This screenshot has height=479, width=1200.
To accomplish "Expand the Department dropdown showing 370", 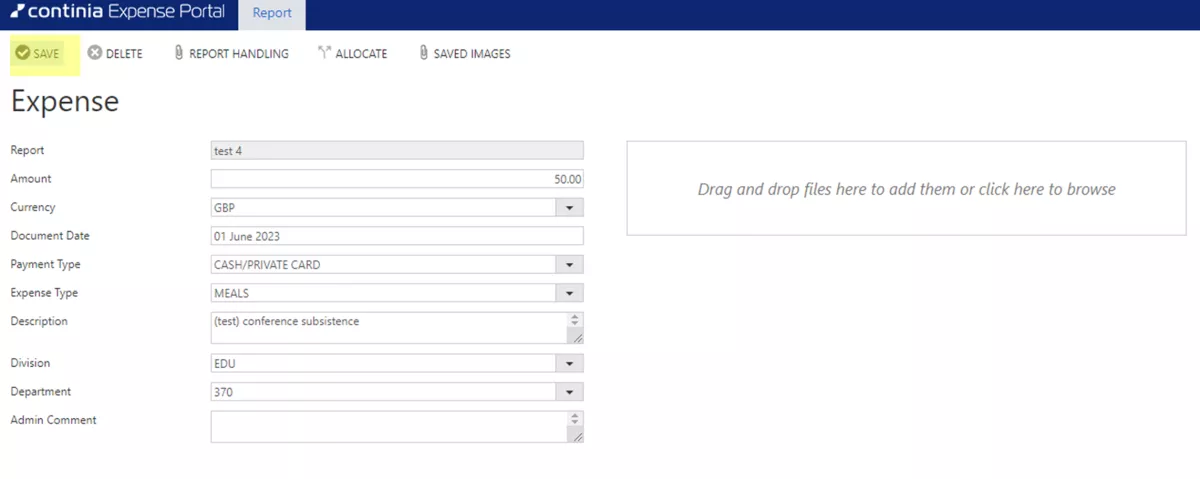I will tap(569, 393).
